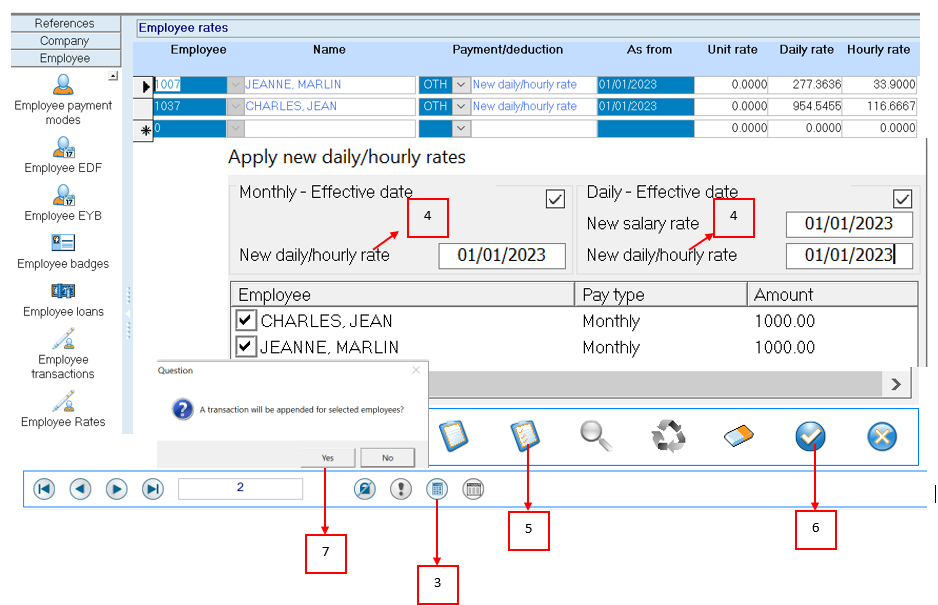The image size is (938, 605).
Task: Click the blank notepad icon
Action: (453, 436)
